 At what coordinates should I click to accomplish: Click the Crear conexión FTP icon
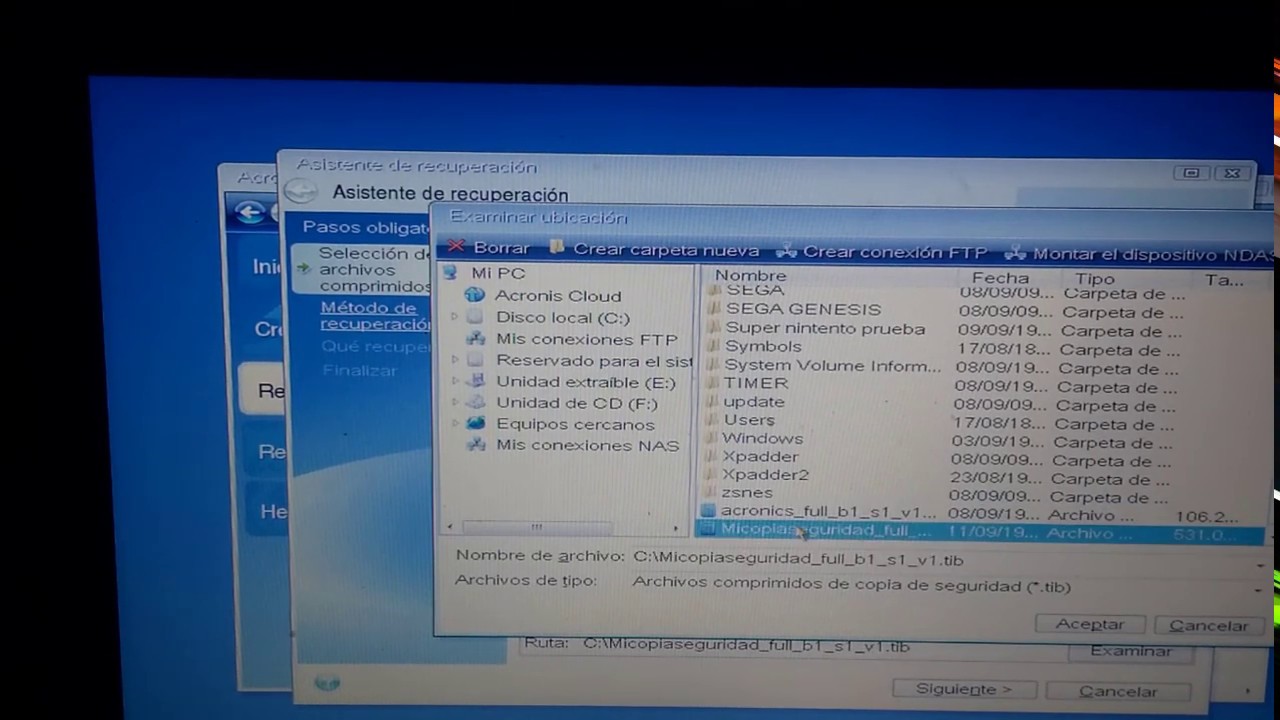pos(787,251)
